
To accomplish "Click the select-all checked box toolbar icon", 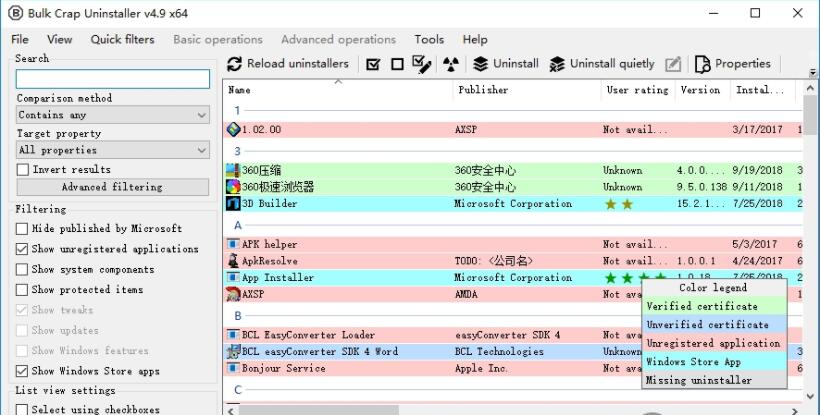I will coord(373,64).
